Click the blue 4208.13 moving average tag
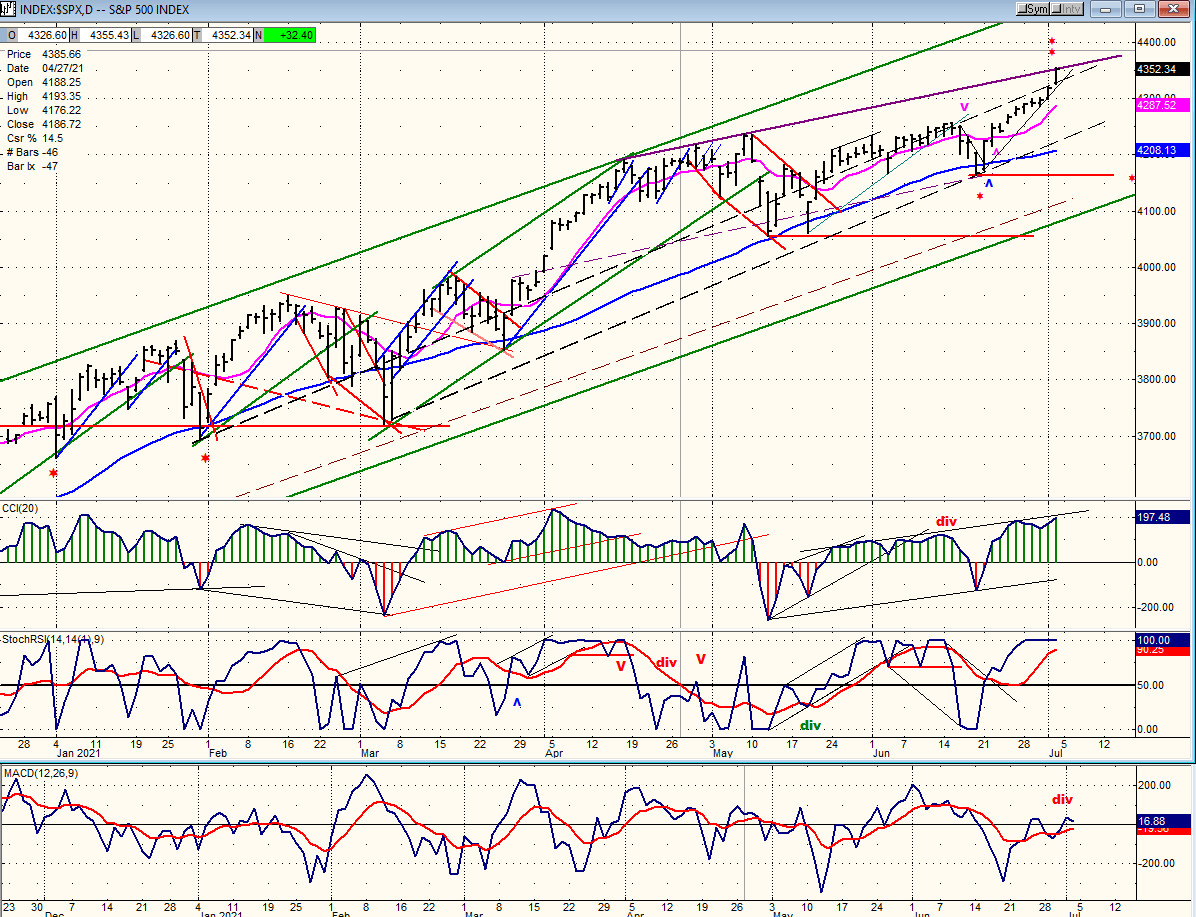Viewport: 1196px width, 917px height. pos(1162,150)
